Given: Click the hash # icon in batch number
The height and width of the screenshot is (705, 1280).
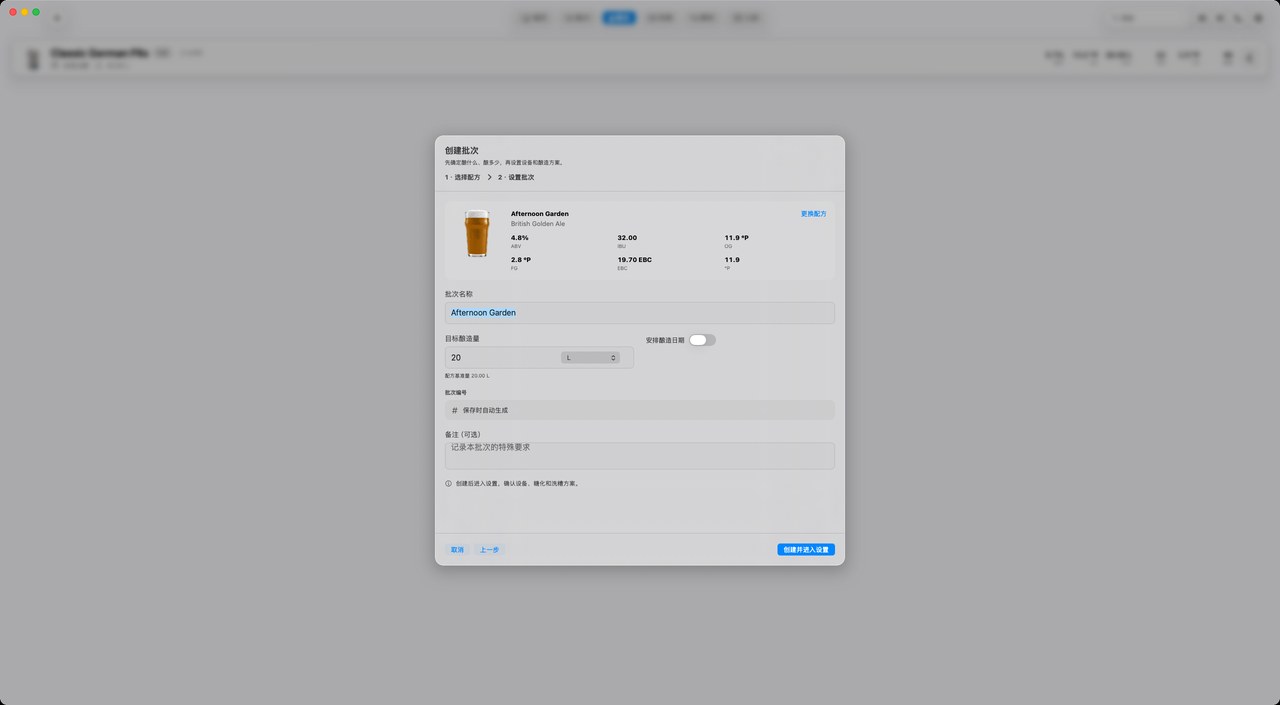Looking at the screenshot, I should pos(454,410).
